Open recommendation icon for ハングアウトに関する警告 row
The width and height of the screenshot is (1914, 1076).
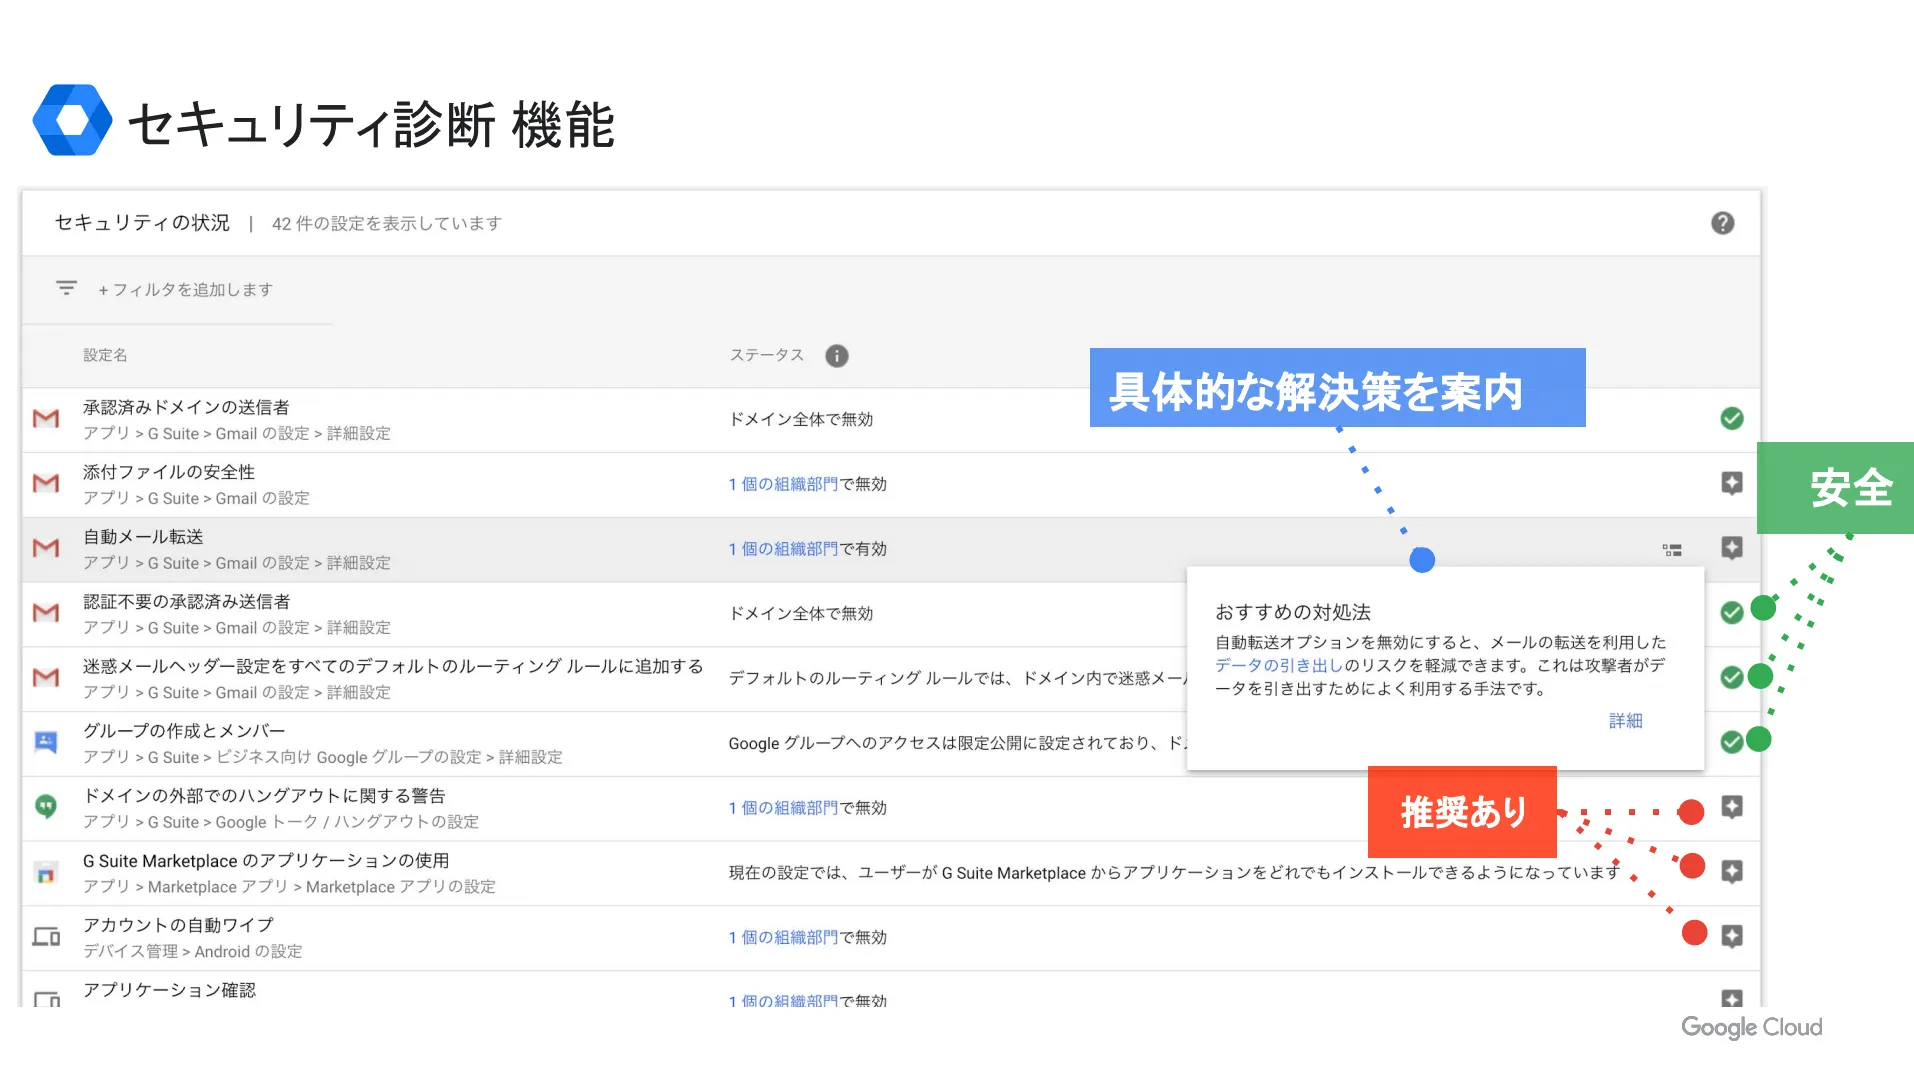click(x=1732, y=807)
